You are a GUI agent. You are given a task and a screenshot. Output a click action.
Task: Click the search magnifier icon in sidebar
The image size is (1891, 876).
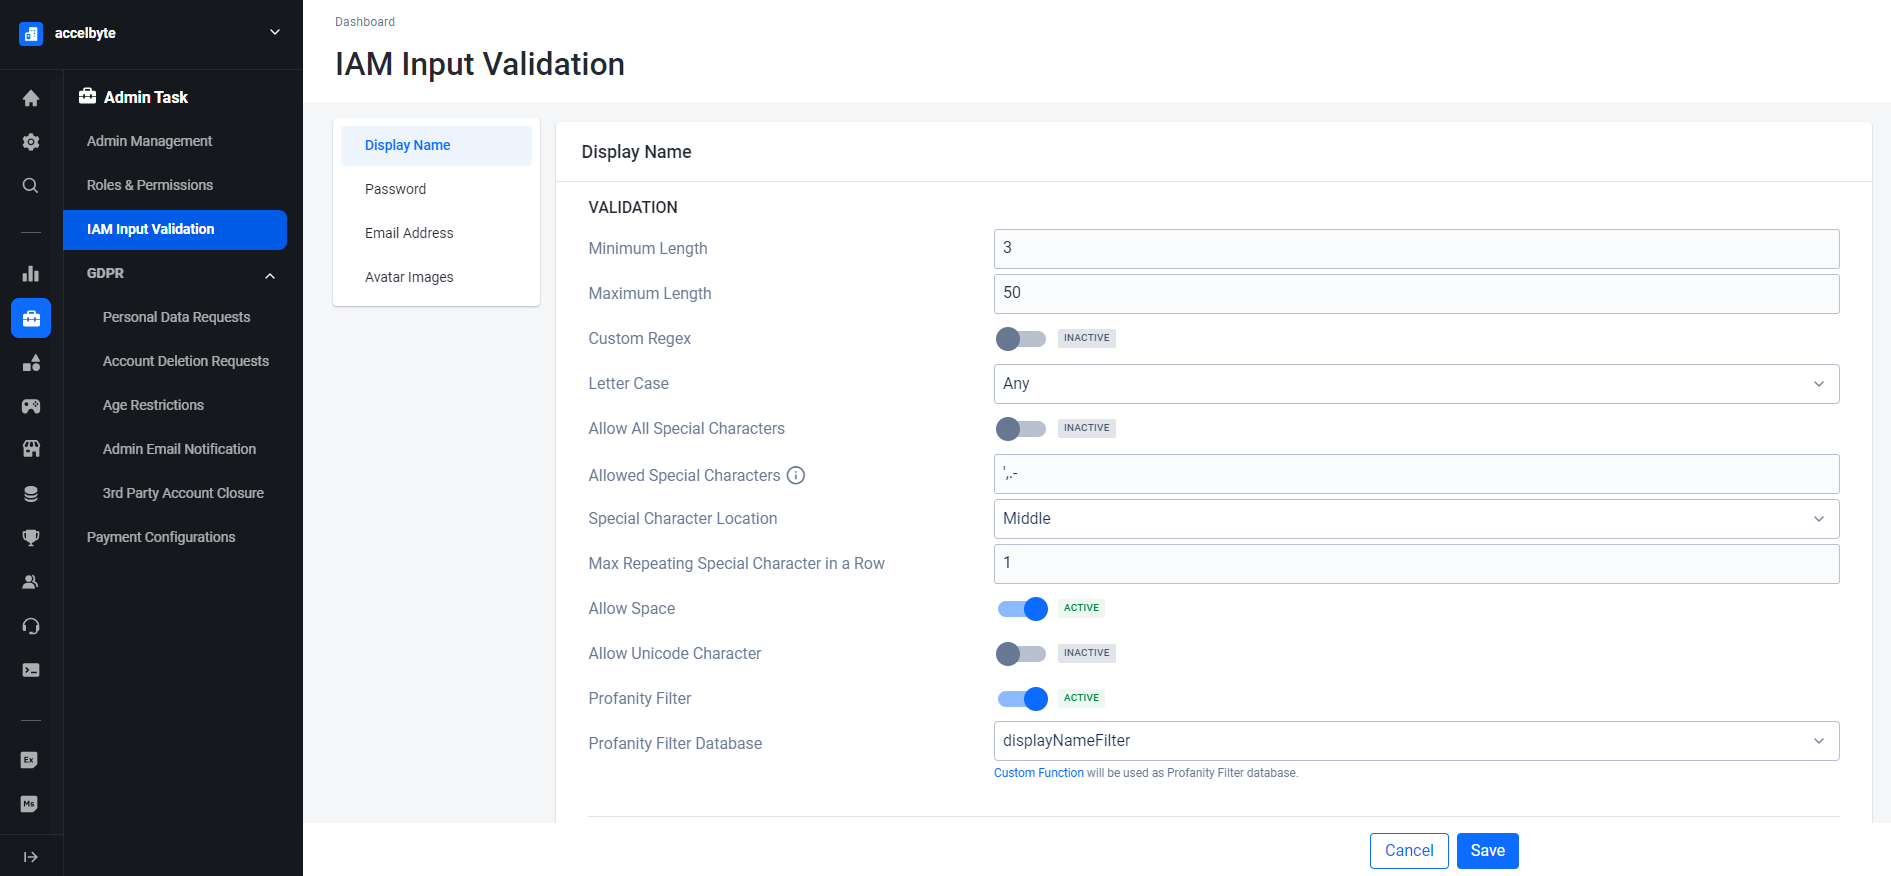[31, 186]
